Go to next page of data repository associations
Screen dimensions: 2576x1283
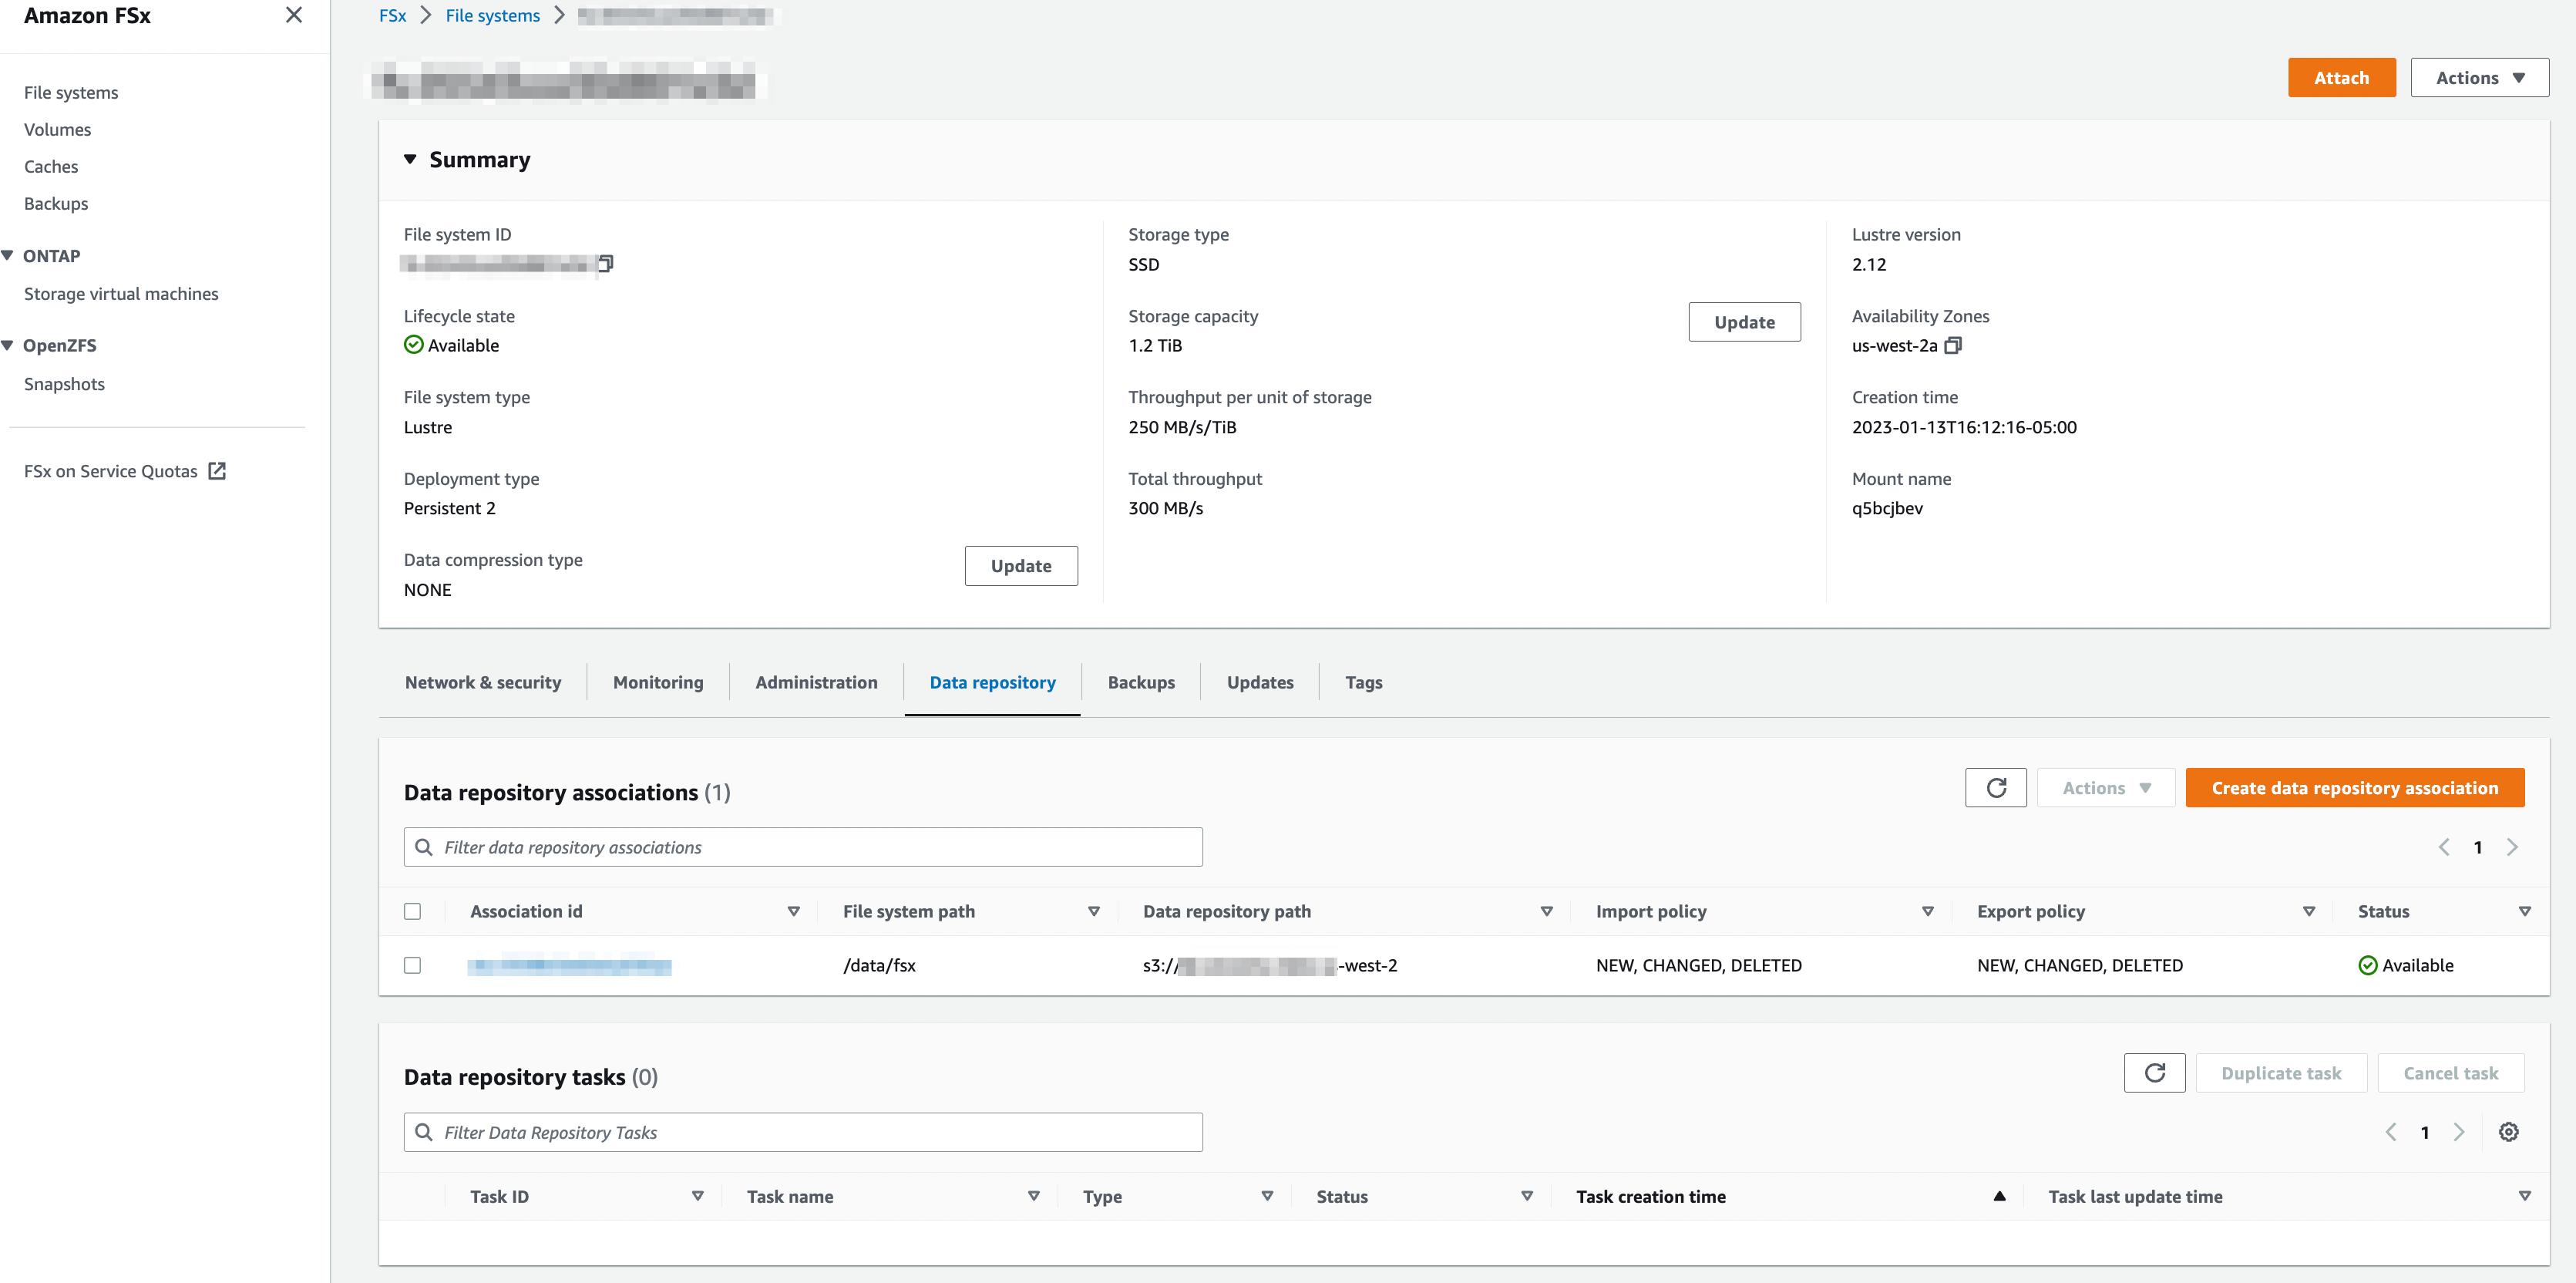(2512, 847)
